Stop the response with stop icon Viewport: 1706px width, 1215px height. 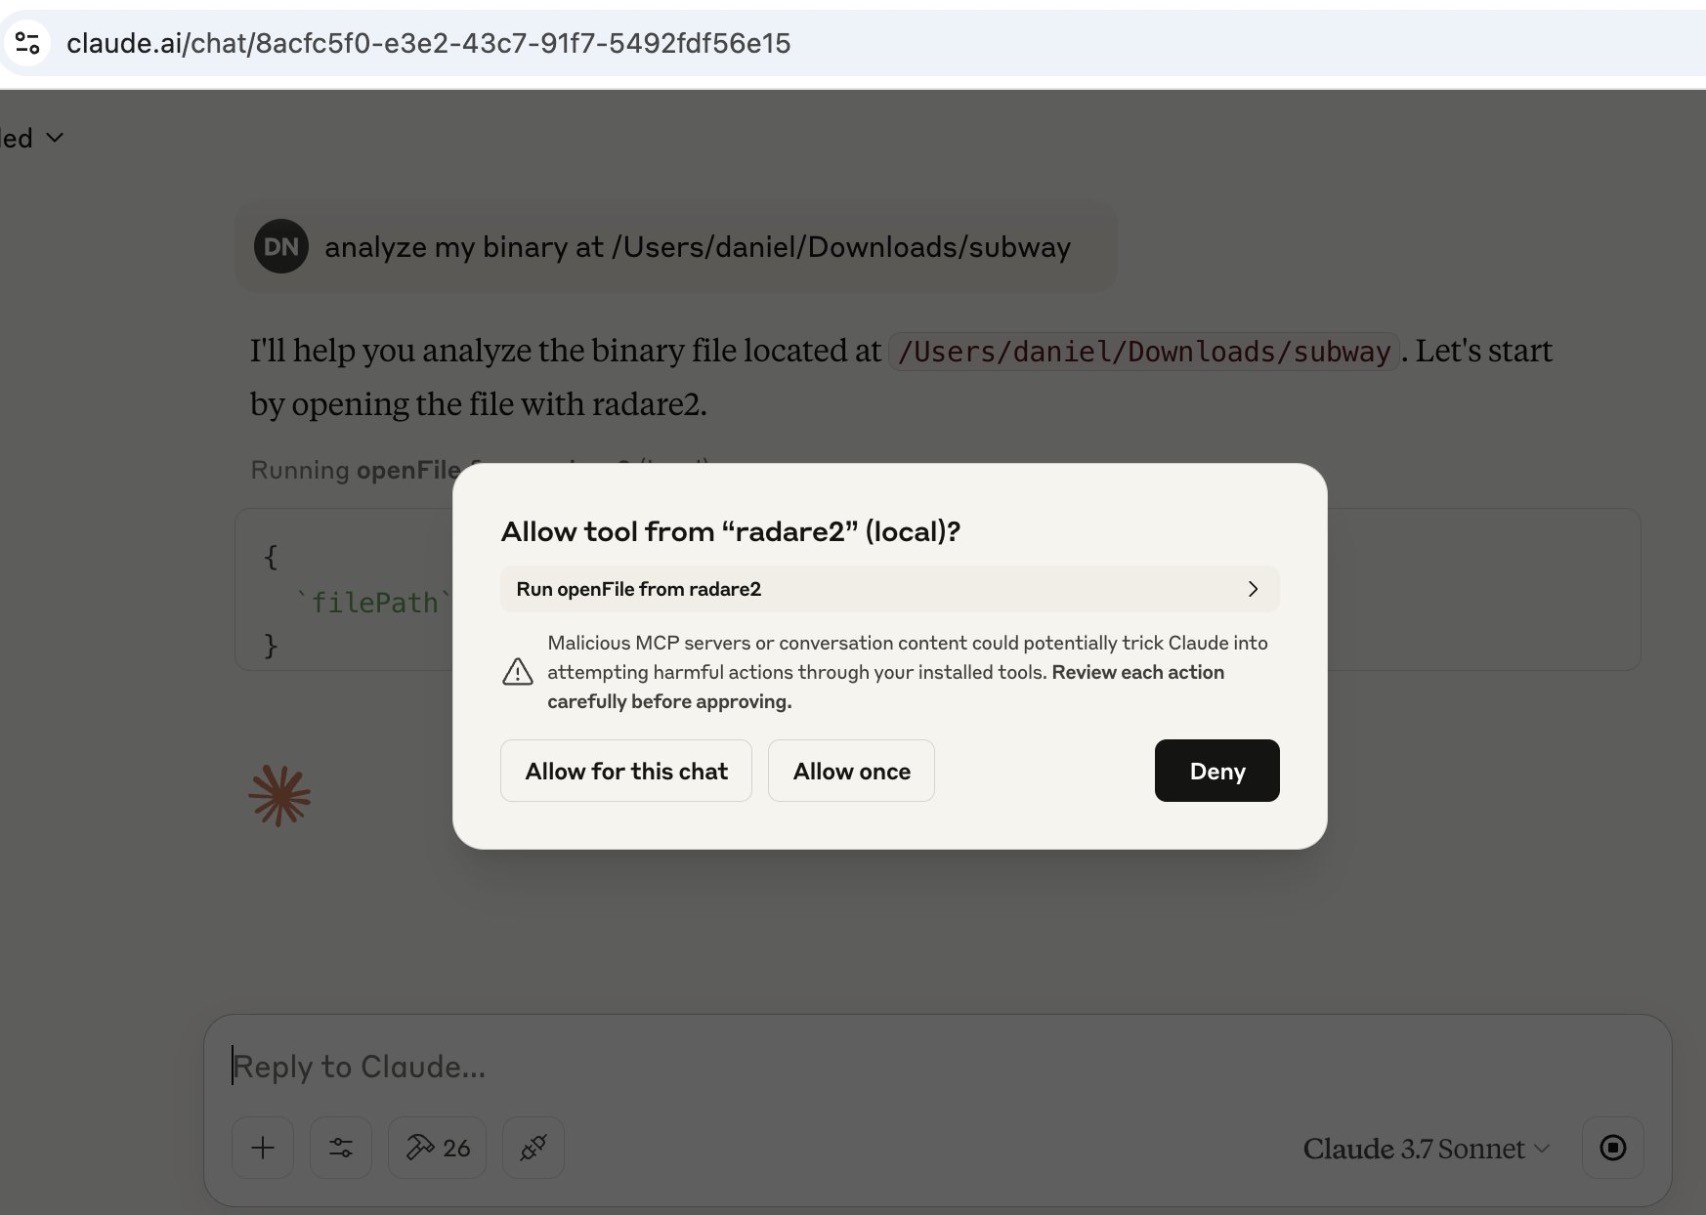[1612, 1147]
